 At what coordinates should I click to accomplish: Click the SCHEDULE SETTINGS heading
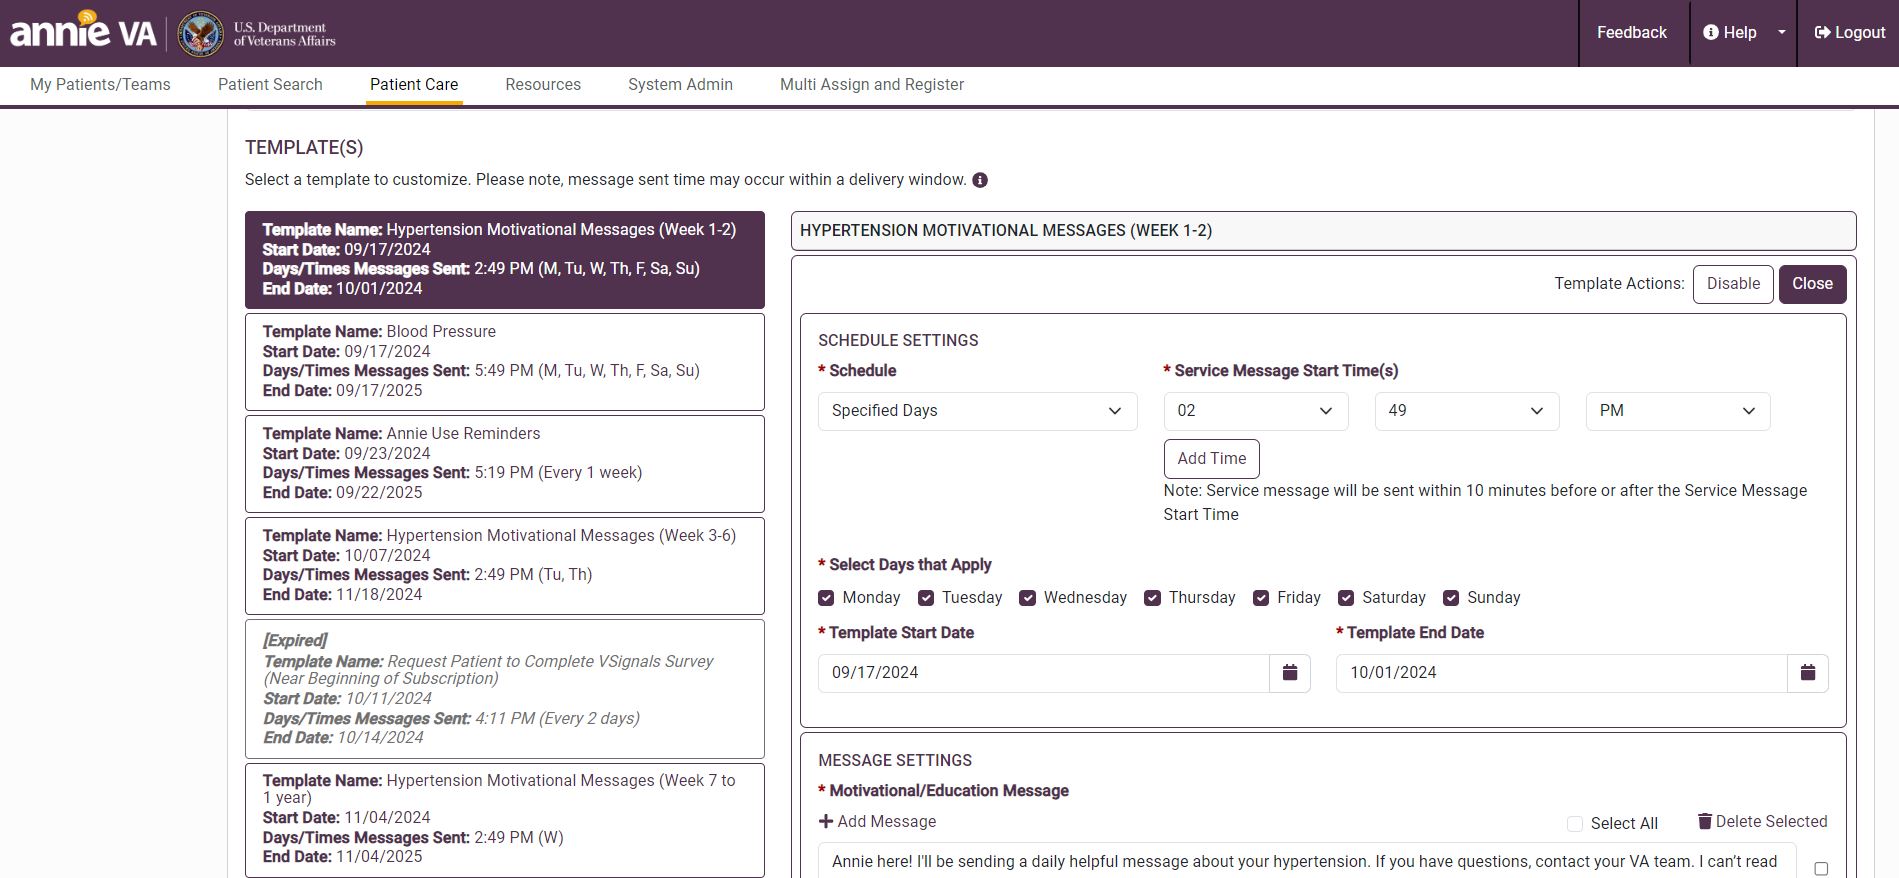tap(898, 341)
